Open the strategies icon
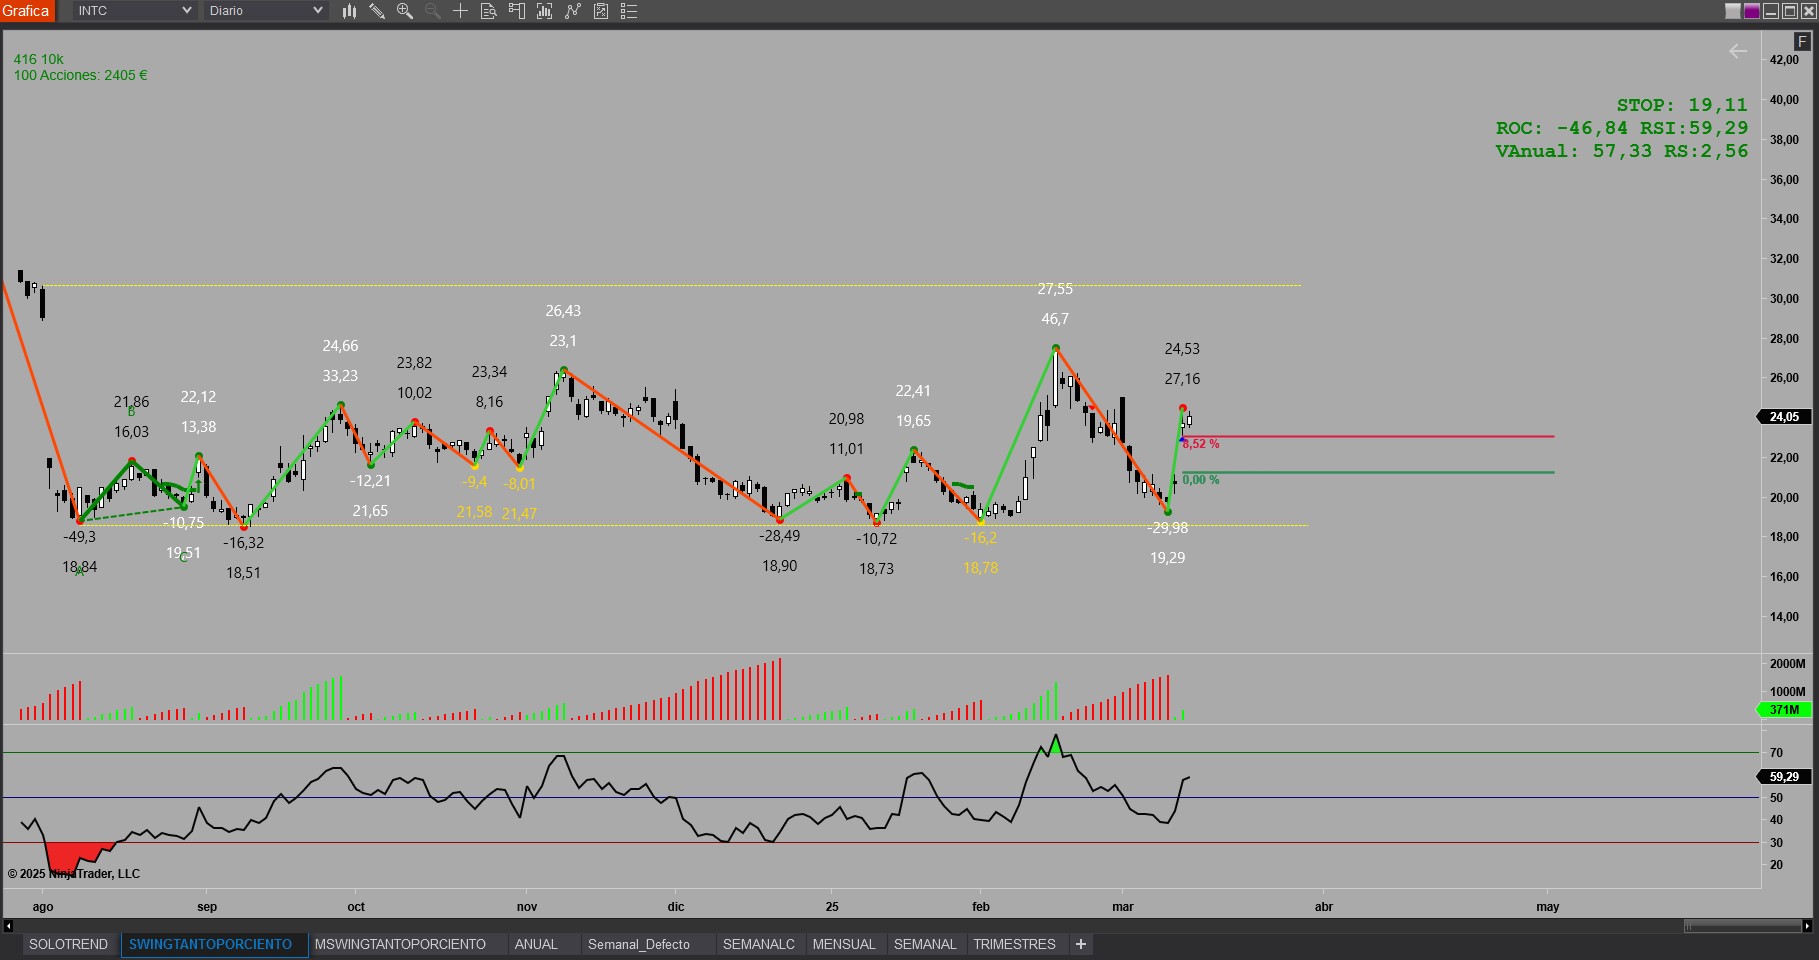This screenshot has height=960, width=1819. [573, 11]
